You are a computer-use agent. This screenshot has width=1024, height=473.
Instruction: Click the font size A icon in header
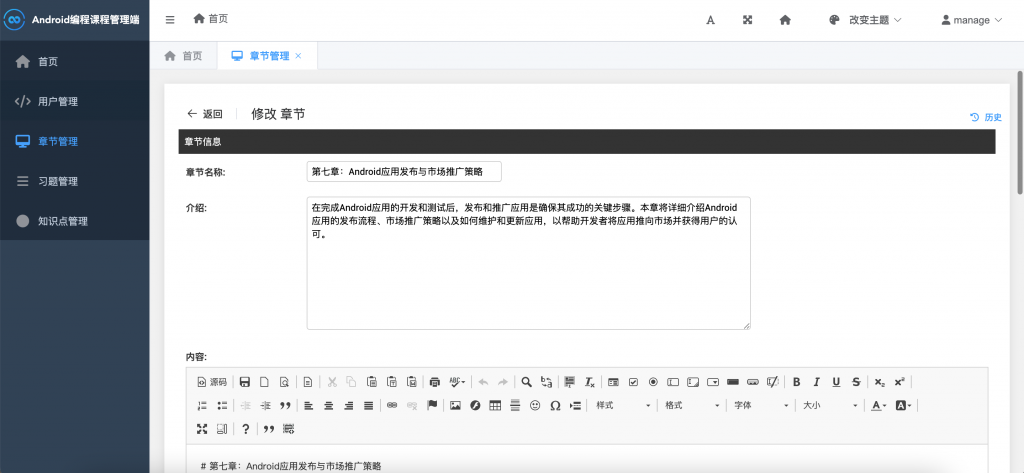click(711, 20)
